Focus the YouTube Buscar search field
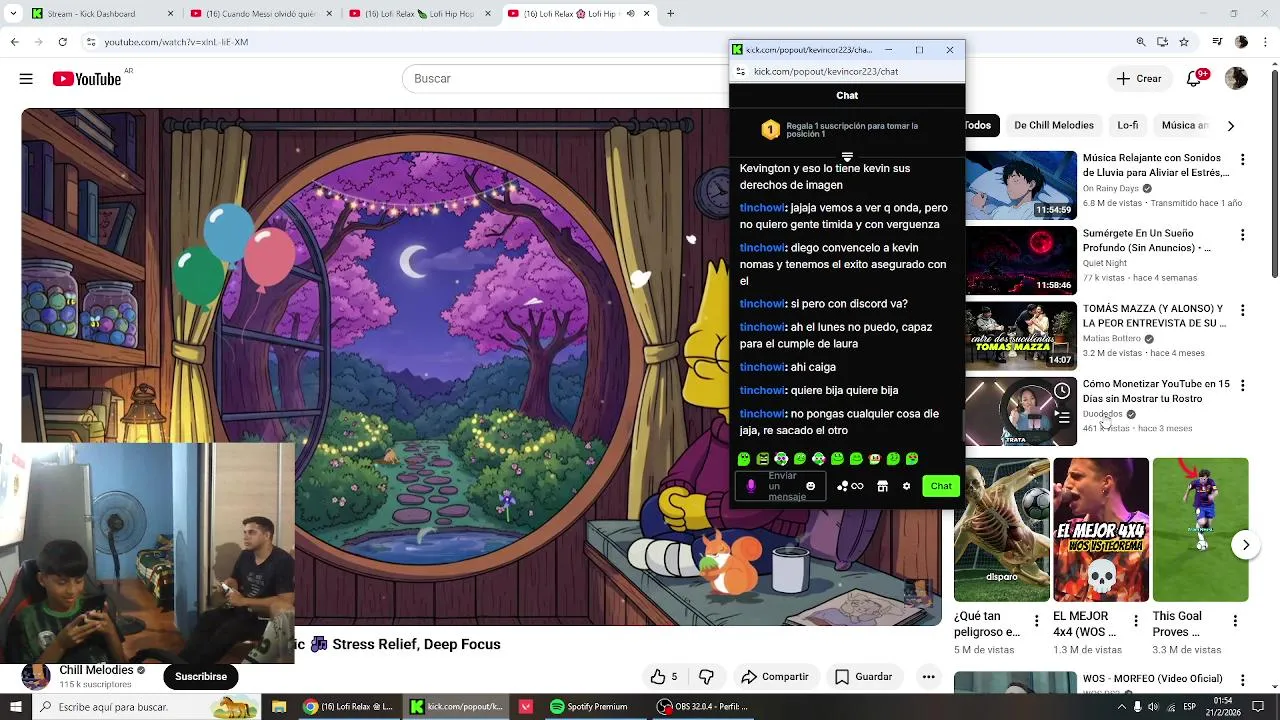The height and width of the screenshot is (720, 1280). (x=565, y=78)
